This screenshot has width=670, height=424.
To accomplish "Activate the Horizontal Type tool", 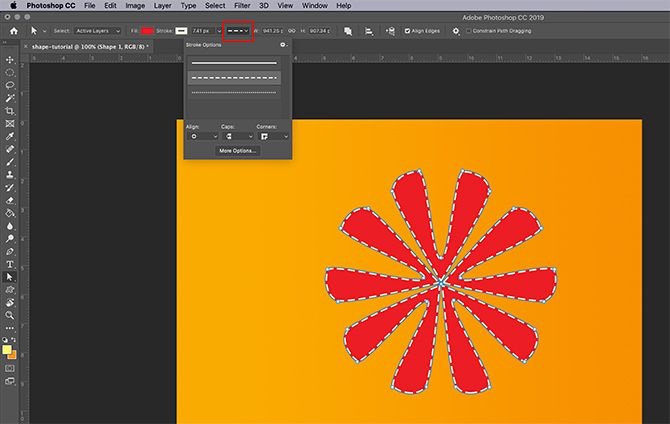I will pos(10,264).
